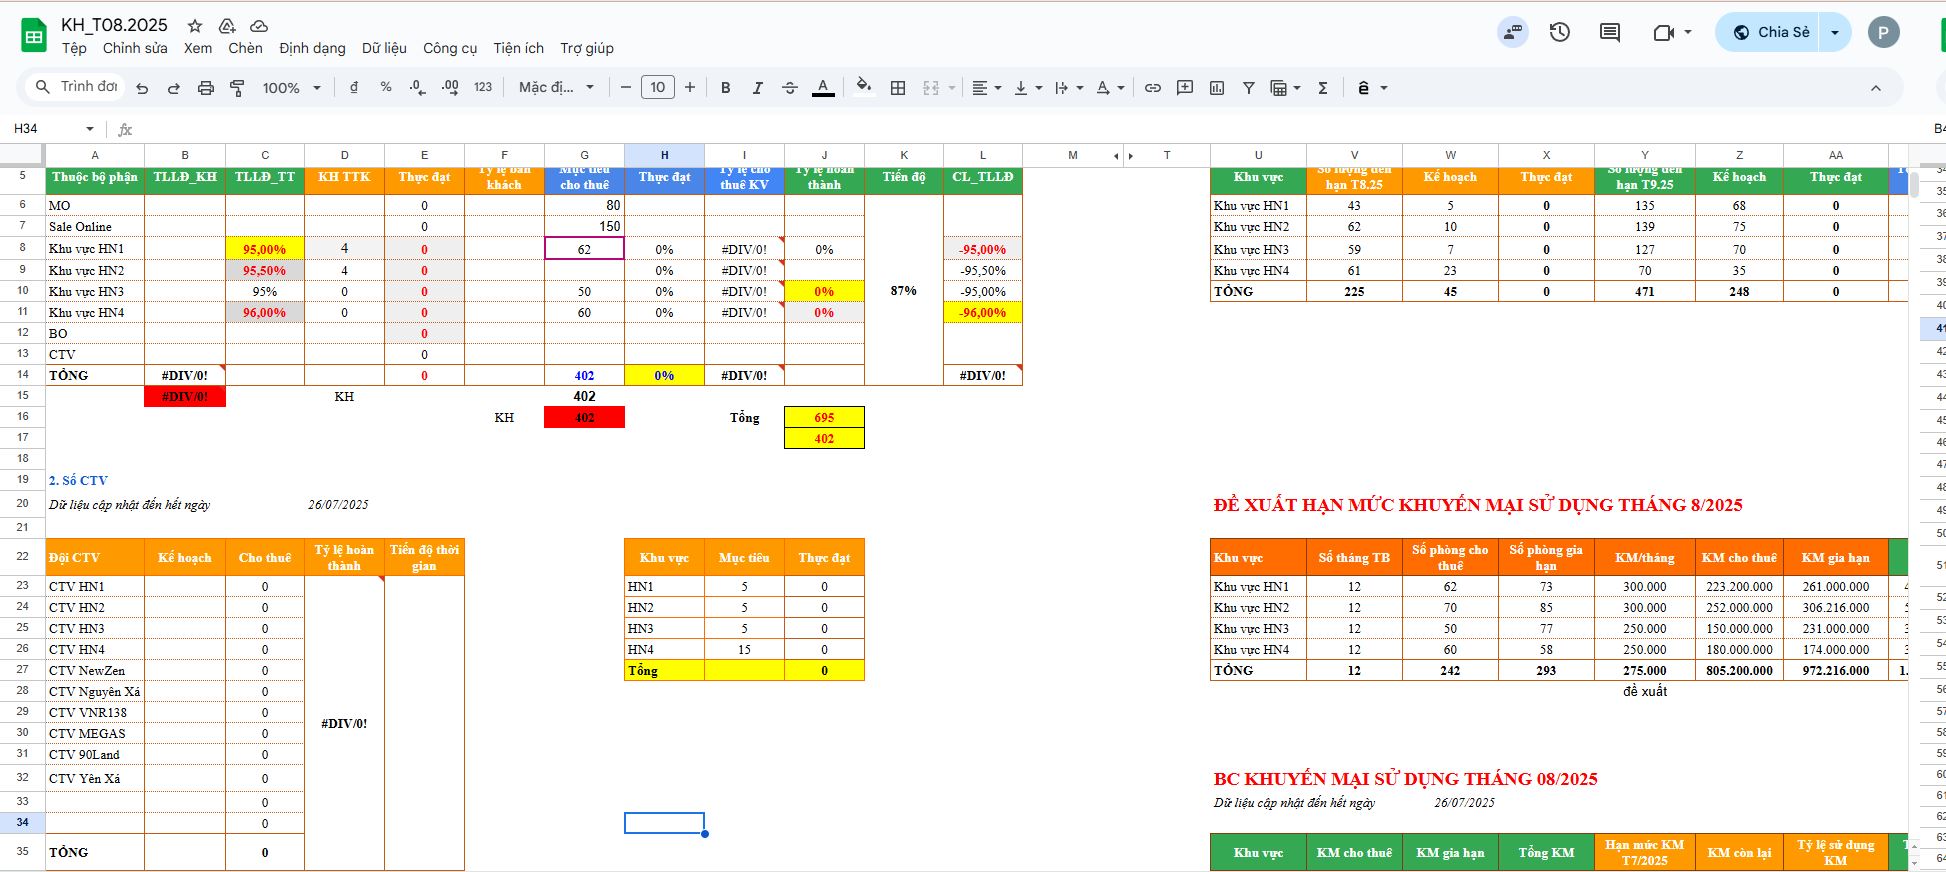Click the functions sigma icon
The height and width of the screenshot is (872, 1946).
point(1322,88)
